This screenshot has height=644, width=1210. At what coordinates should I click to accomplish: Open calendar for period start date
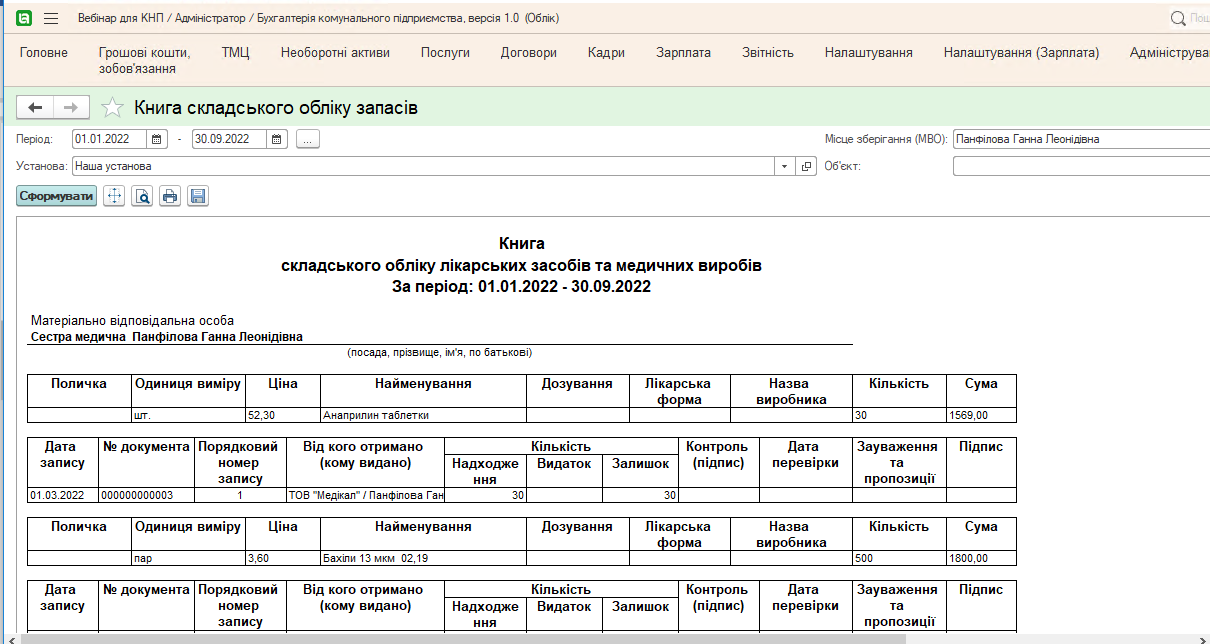(x=156, y=139)
